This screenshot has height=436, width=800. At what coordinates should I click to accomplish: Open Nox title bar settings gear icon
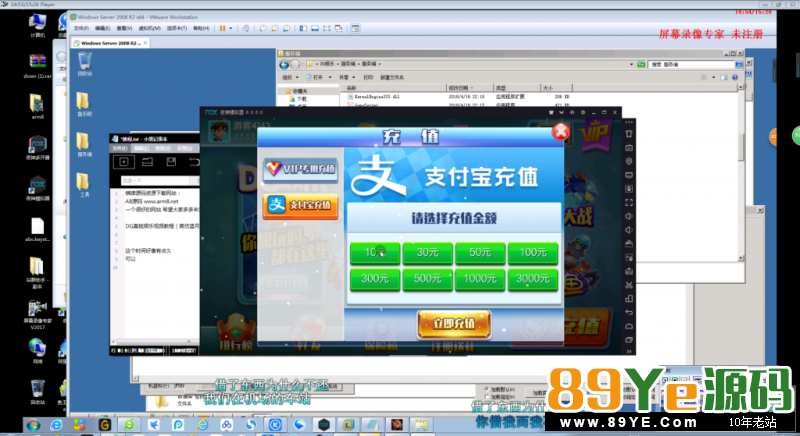(x=583, y=112)
